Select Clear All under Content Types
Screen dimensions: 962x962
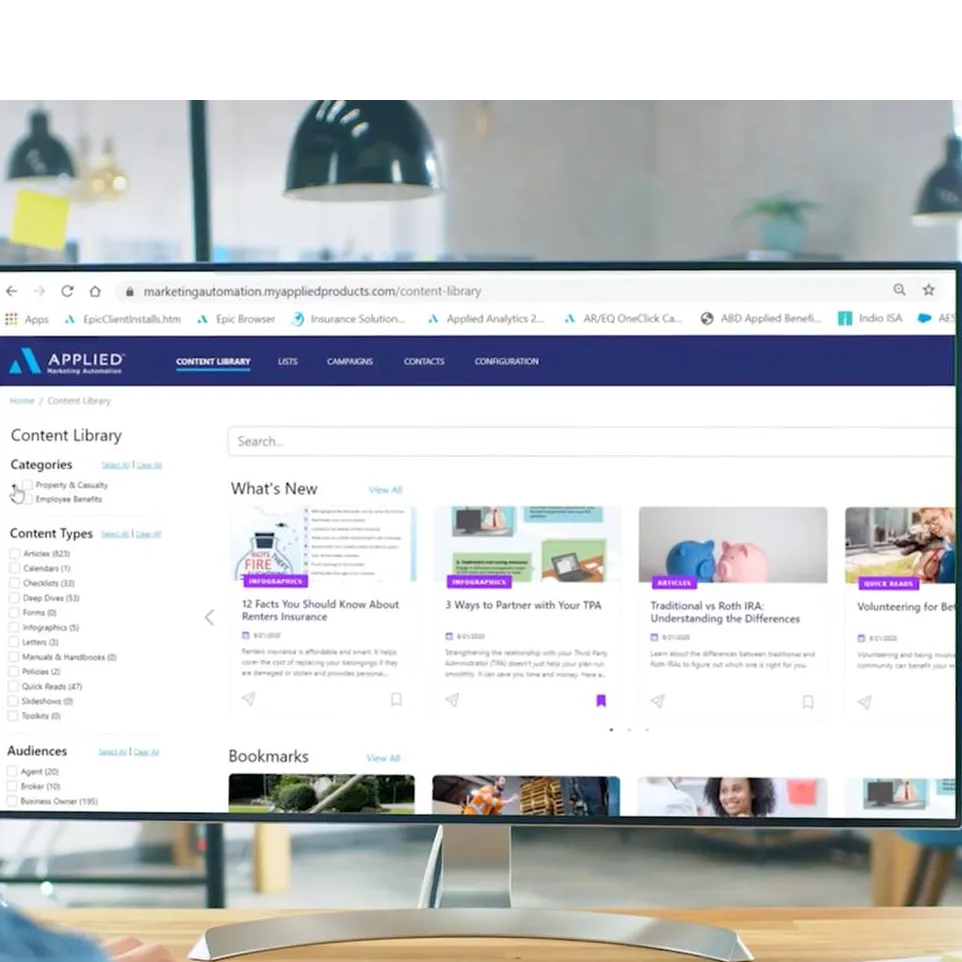point(148,534)
